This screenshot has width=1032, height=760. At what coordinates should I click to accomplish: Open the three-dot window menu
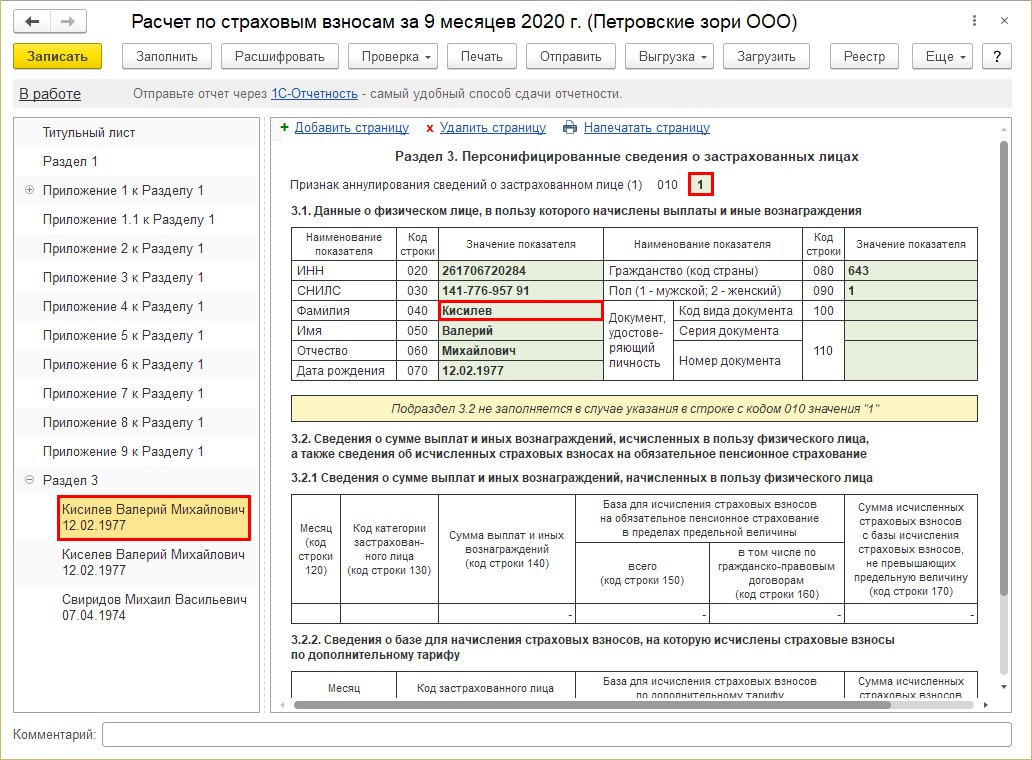973,21
